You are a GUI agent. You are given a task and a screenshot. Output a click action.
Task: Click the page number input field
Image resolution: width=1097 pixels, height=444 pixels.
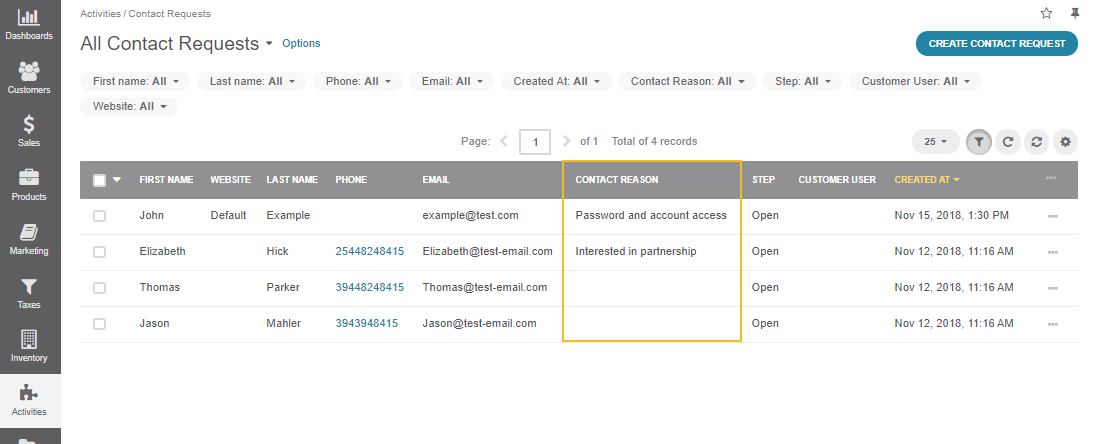tap(535, 142)
